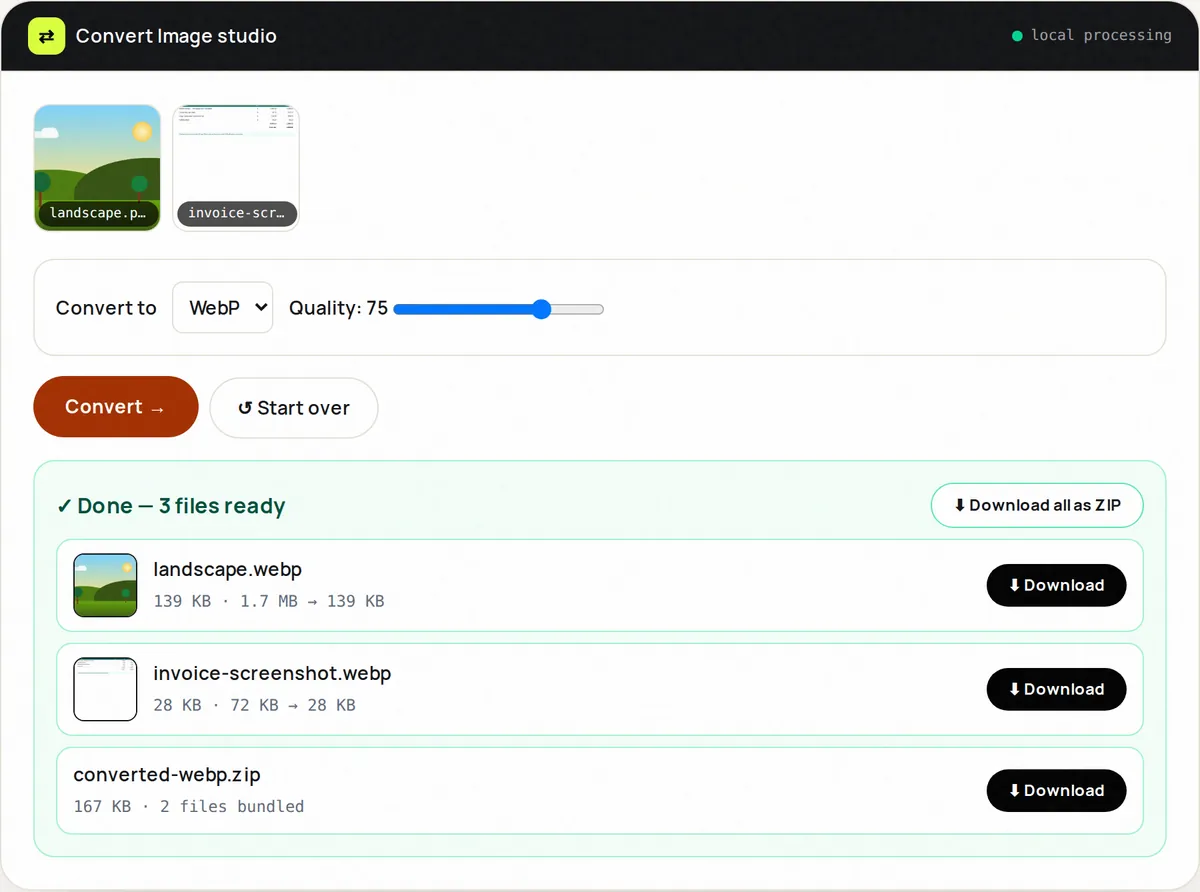Click the 'local processing' status text
Image resolution: width=1200 pixels, height=892 pixels.
1101,35
